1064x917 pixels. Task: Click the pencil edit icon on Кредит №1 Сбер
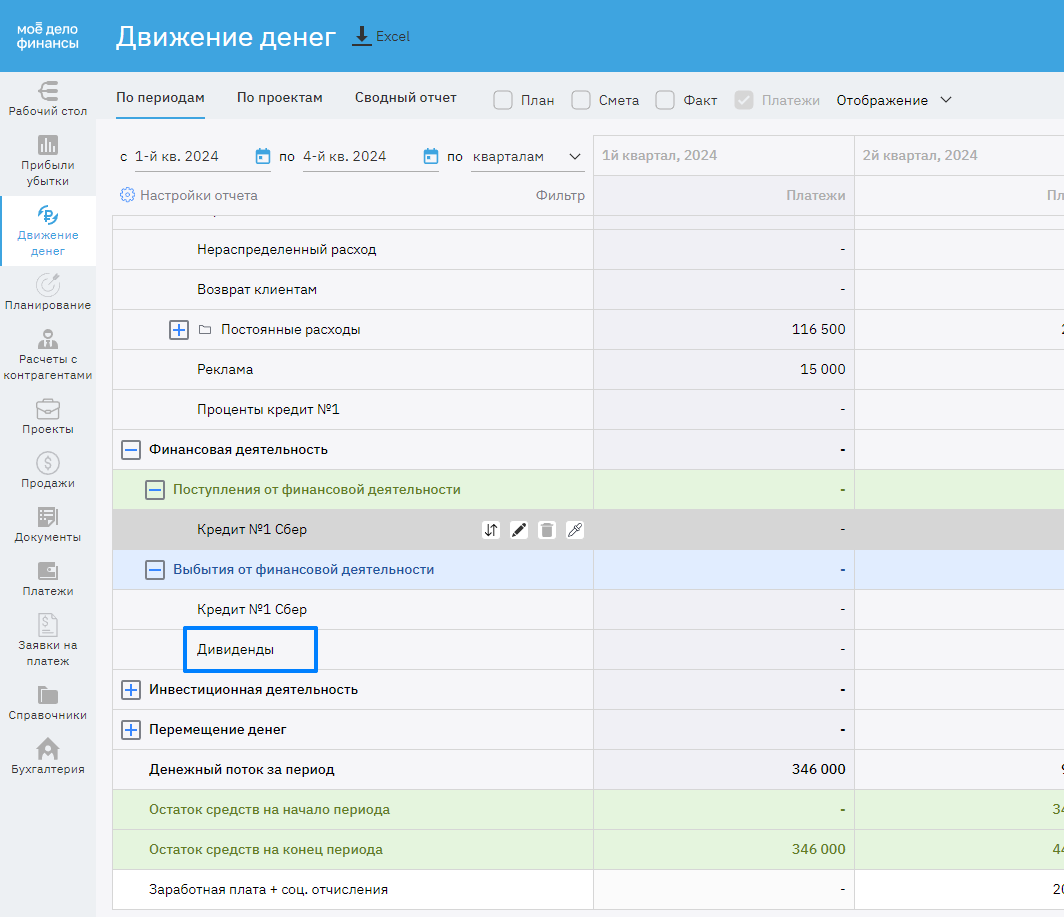(519, 530)
